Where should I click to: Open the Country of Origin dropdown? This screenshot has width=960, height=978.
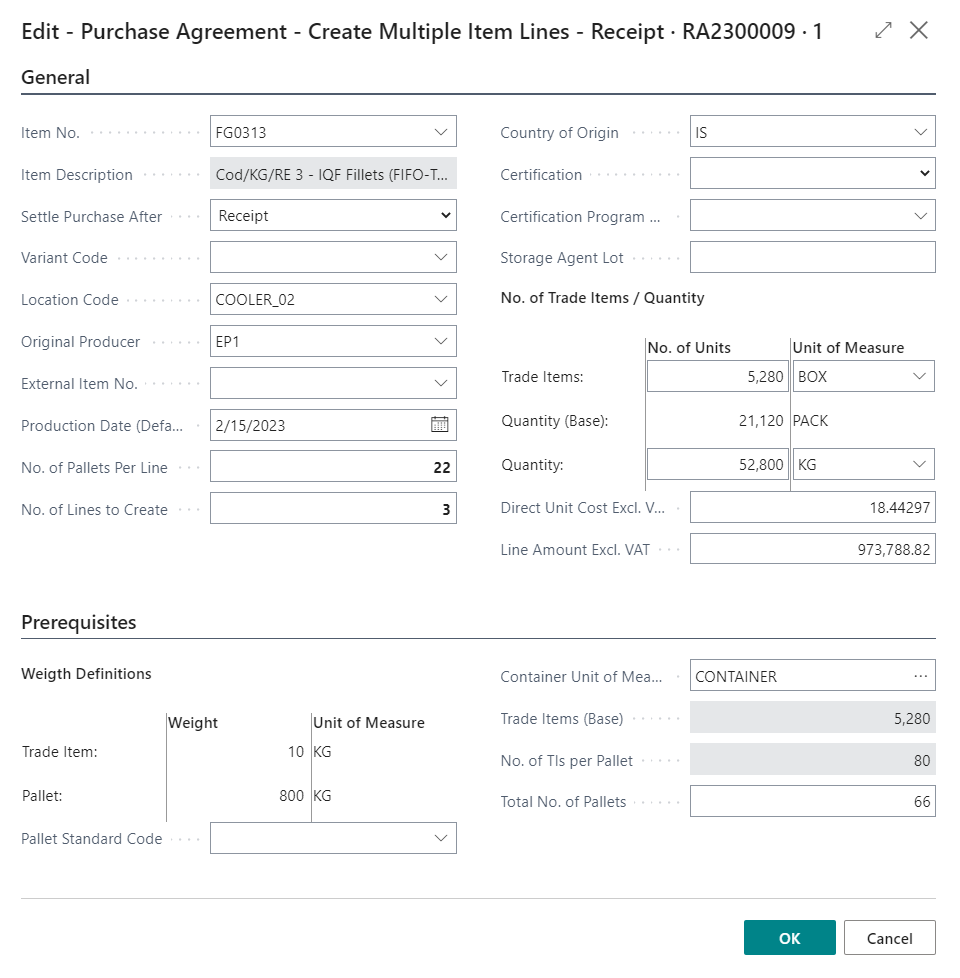920,132
